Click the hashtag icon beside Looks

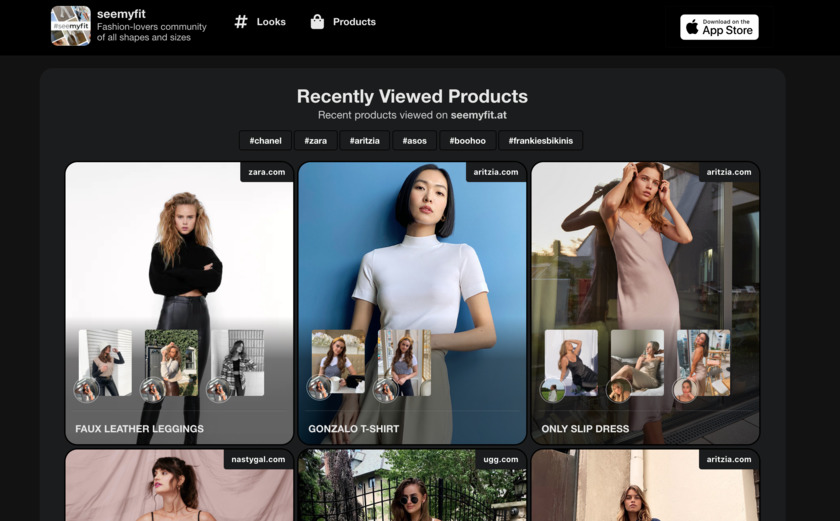coord(241,22)
